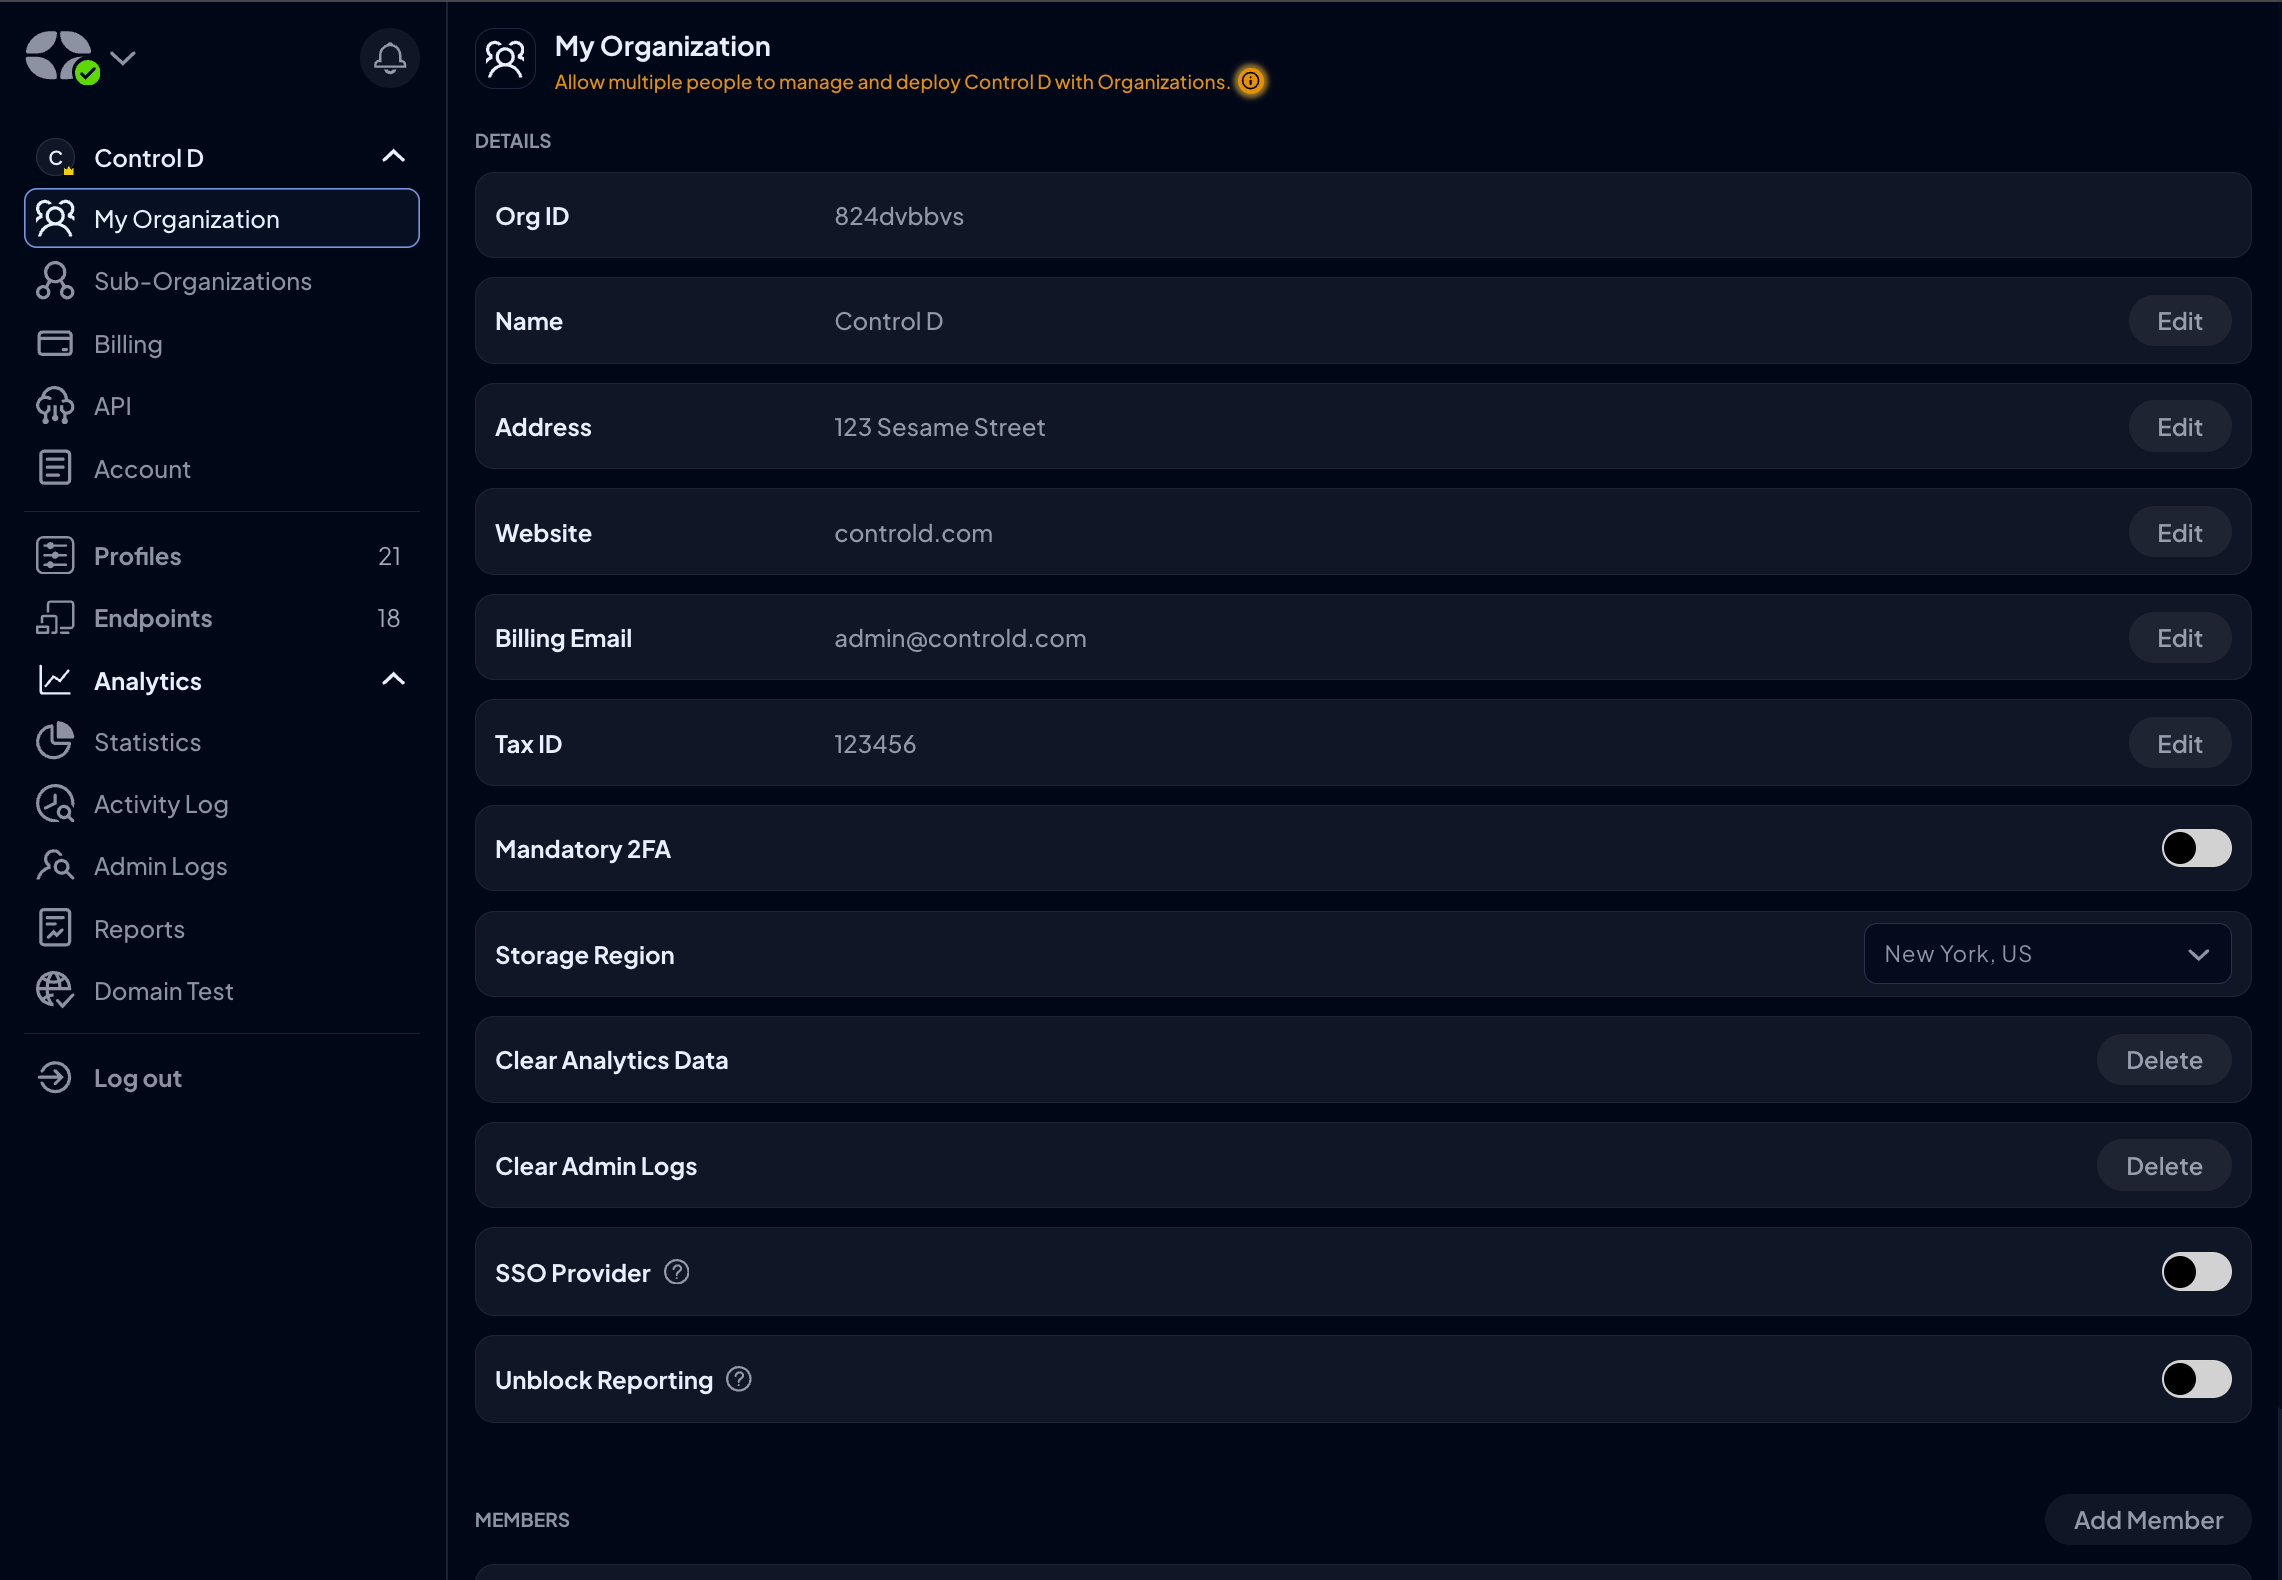This screenshot has width=2282, height=1580.
Task: Click the orange info icon beside description
Action: (x=1250, y=81)
